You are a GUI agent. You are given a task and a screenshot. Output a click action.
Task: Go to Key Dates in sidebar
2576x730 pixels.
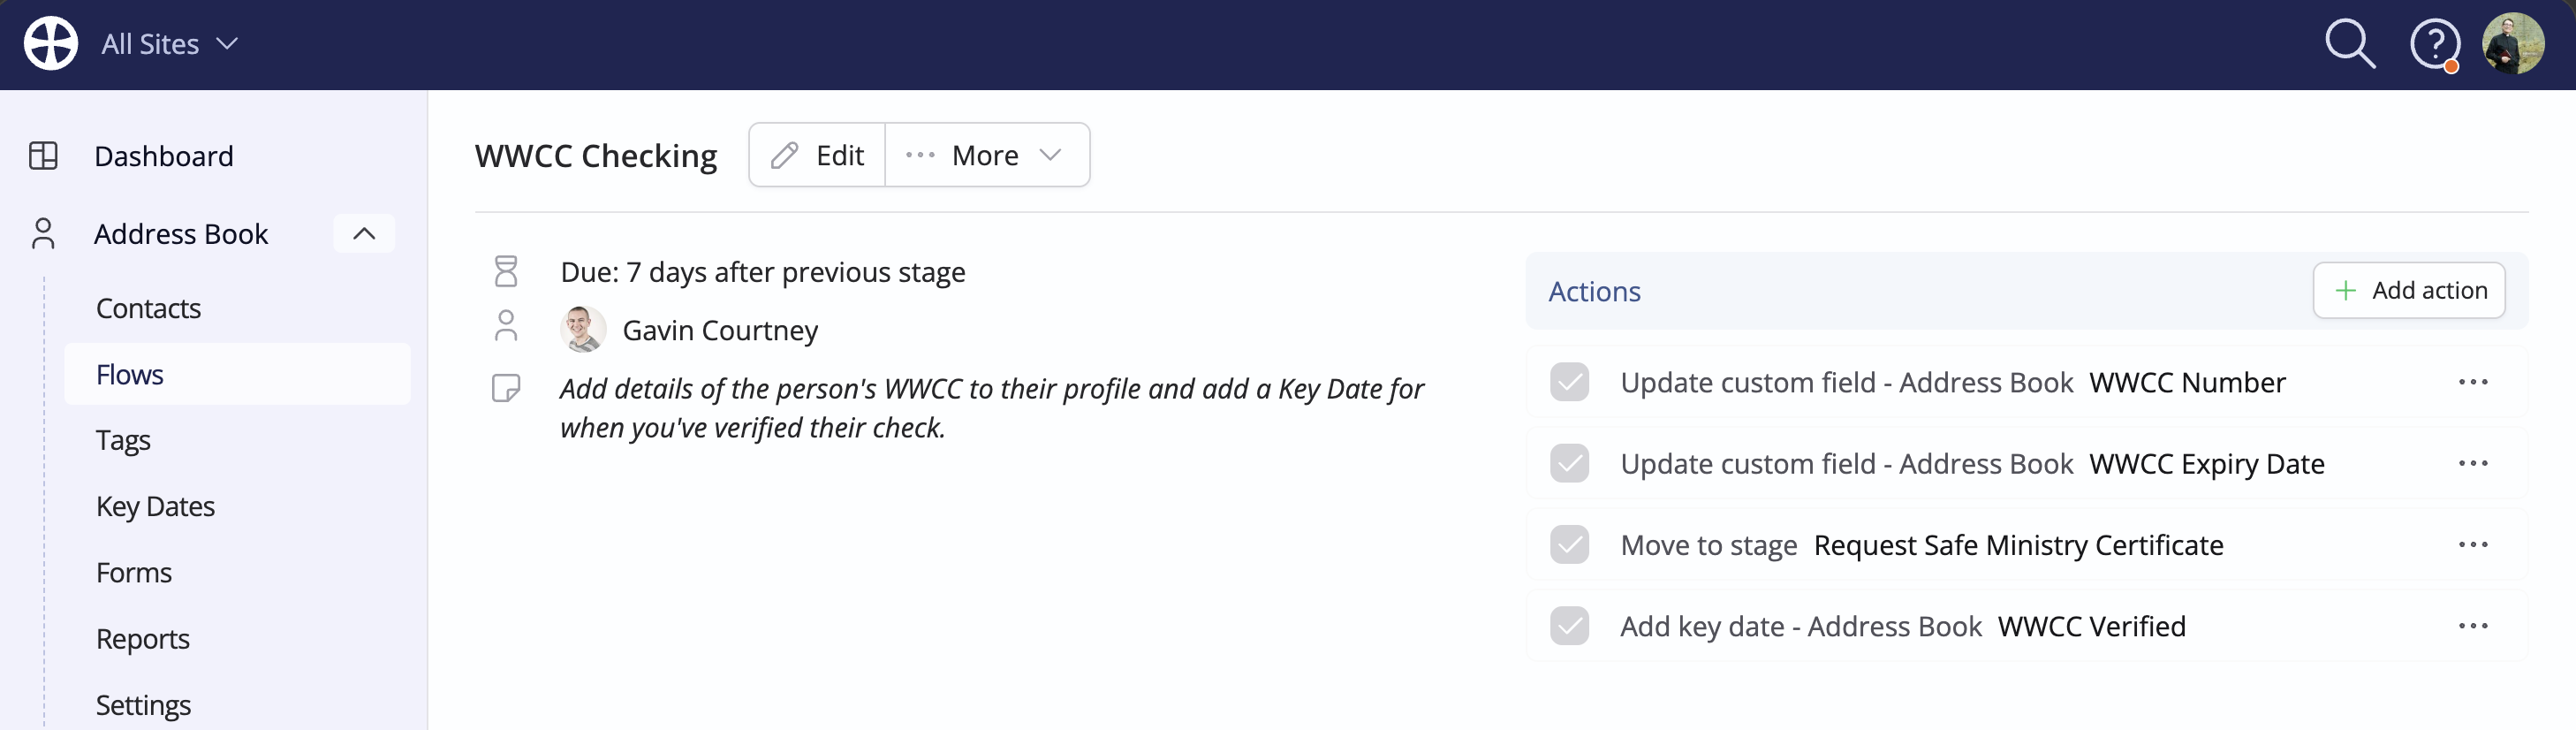coord(155,507)
